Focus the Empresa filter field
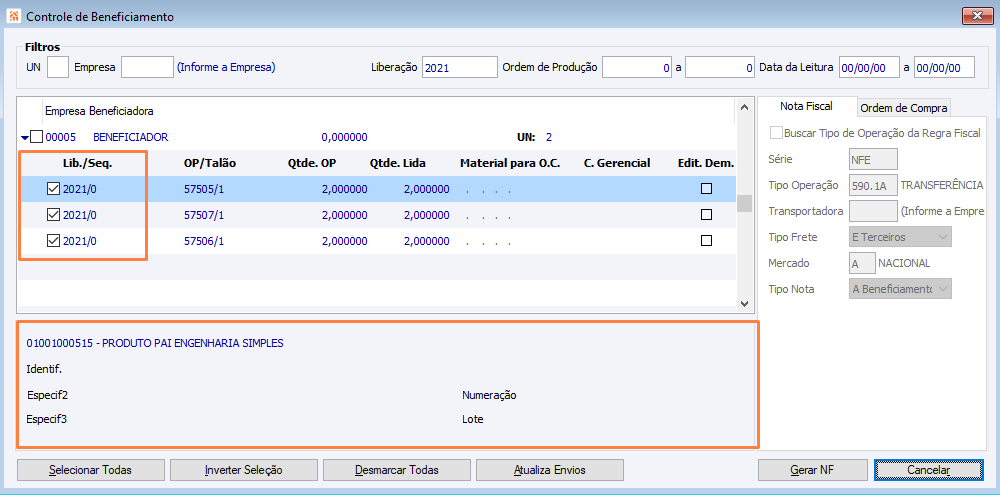 pyautogui.click(x=147, y=67)
